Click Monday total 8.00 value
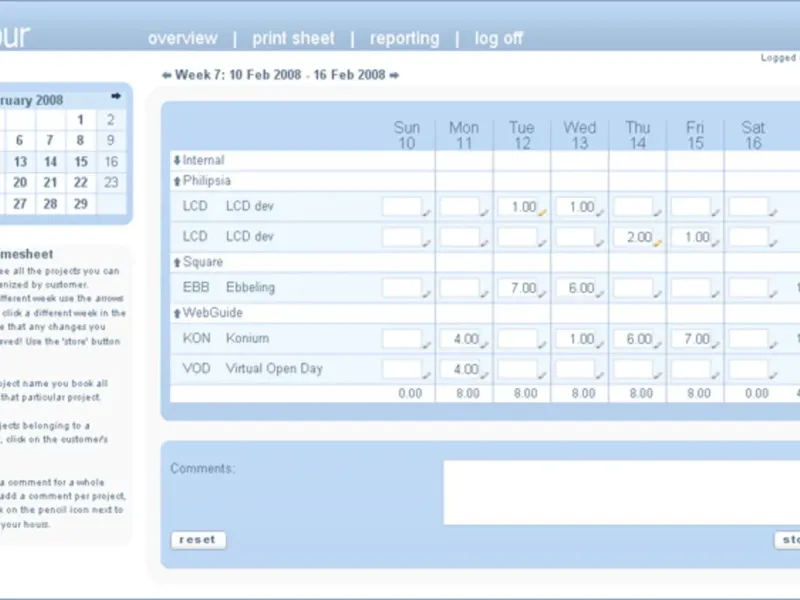 (x=468, y=393)
